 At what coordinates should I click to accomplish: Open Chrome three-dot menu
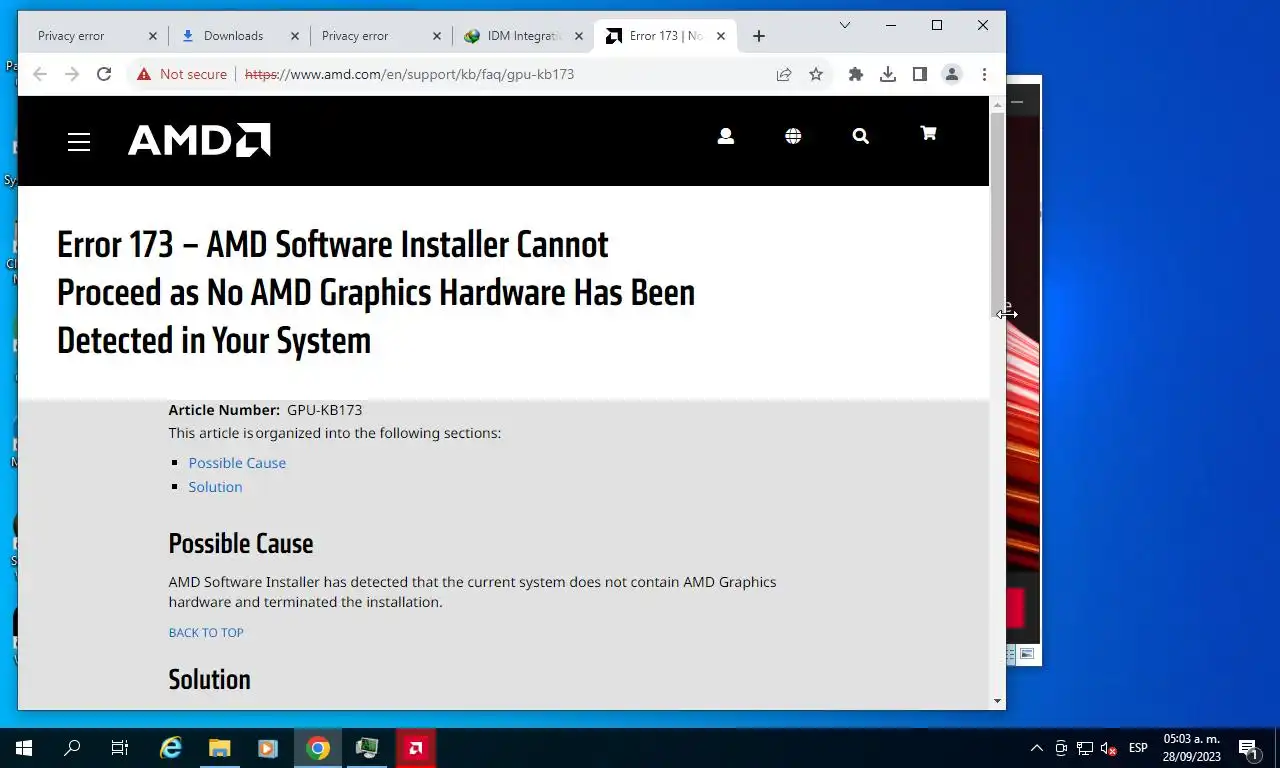tap(984, 74)
